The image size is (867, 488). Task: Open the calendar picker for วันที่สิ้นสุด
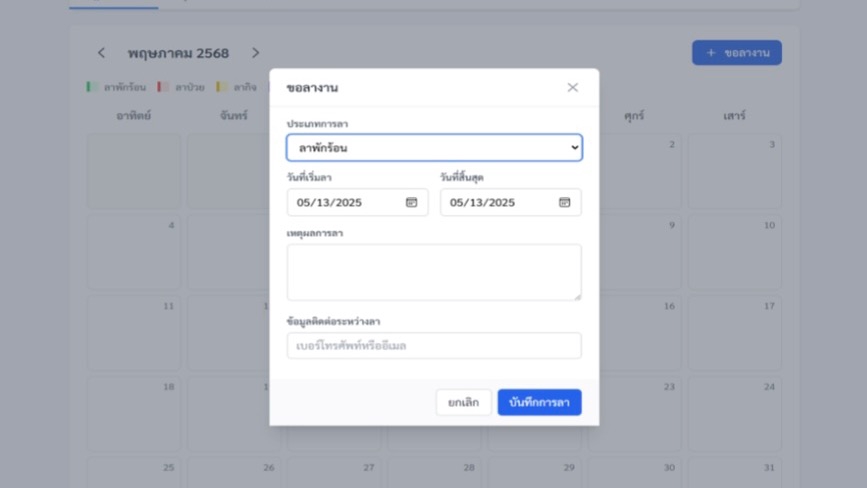point(564,202)
